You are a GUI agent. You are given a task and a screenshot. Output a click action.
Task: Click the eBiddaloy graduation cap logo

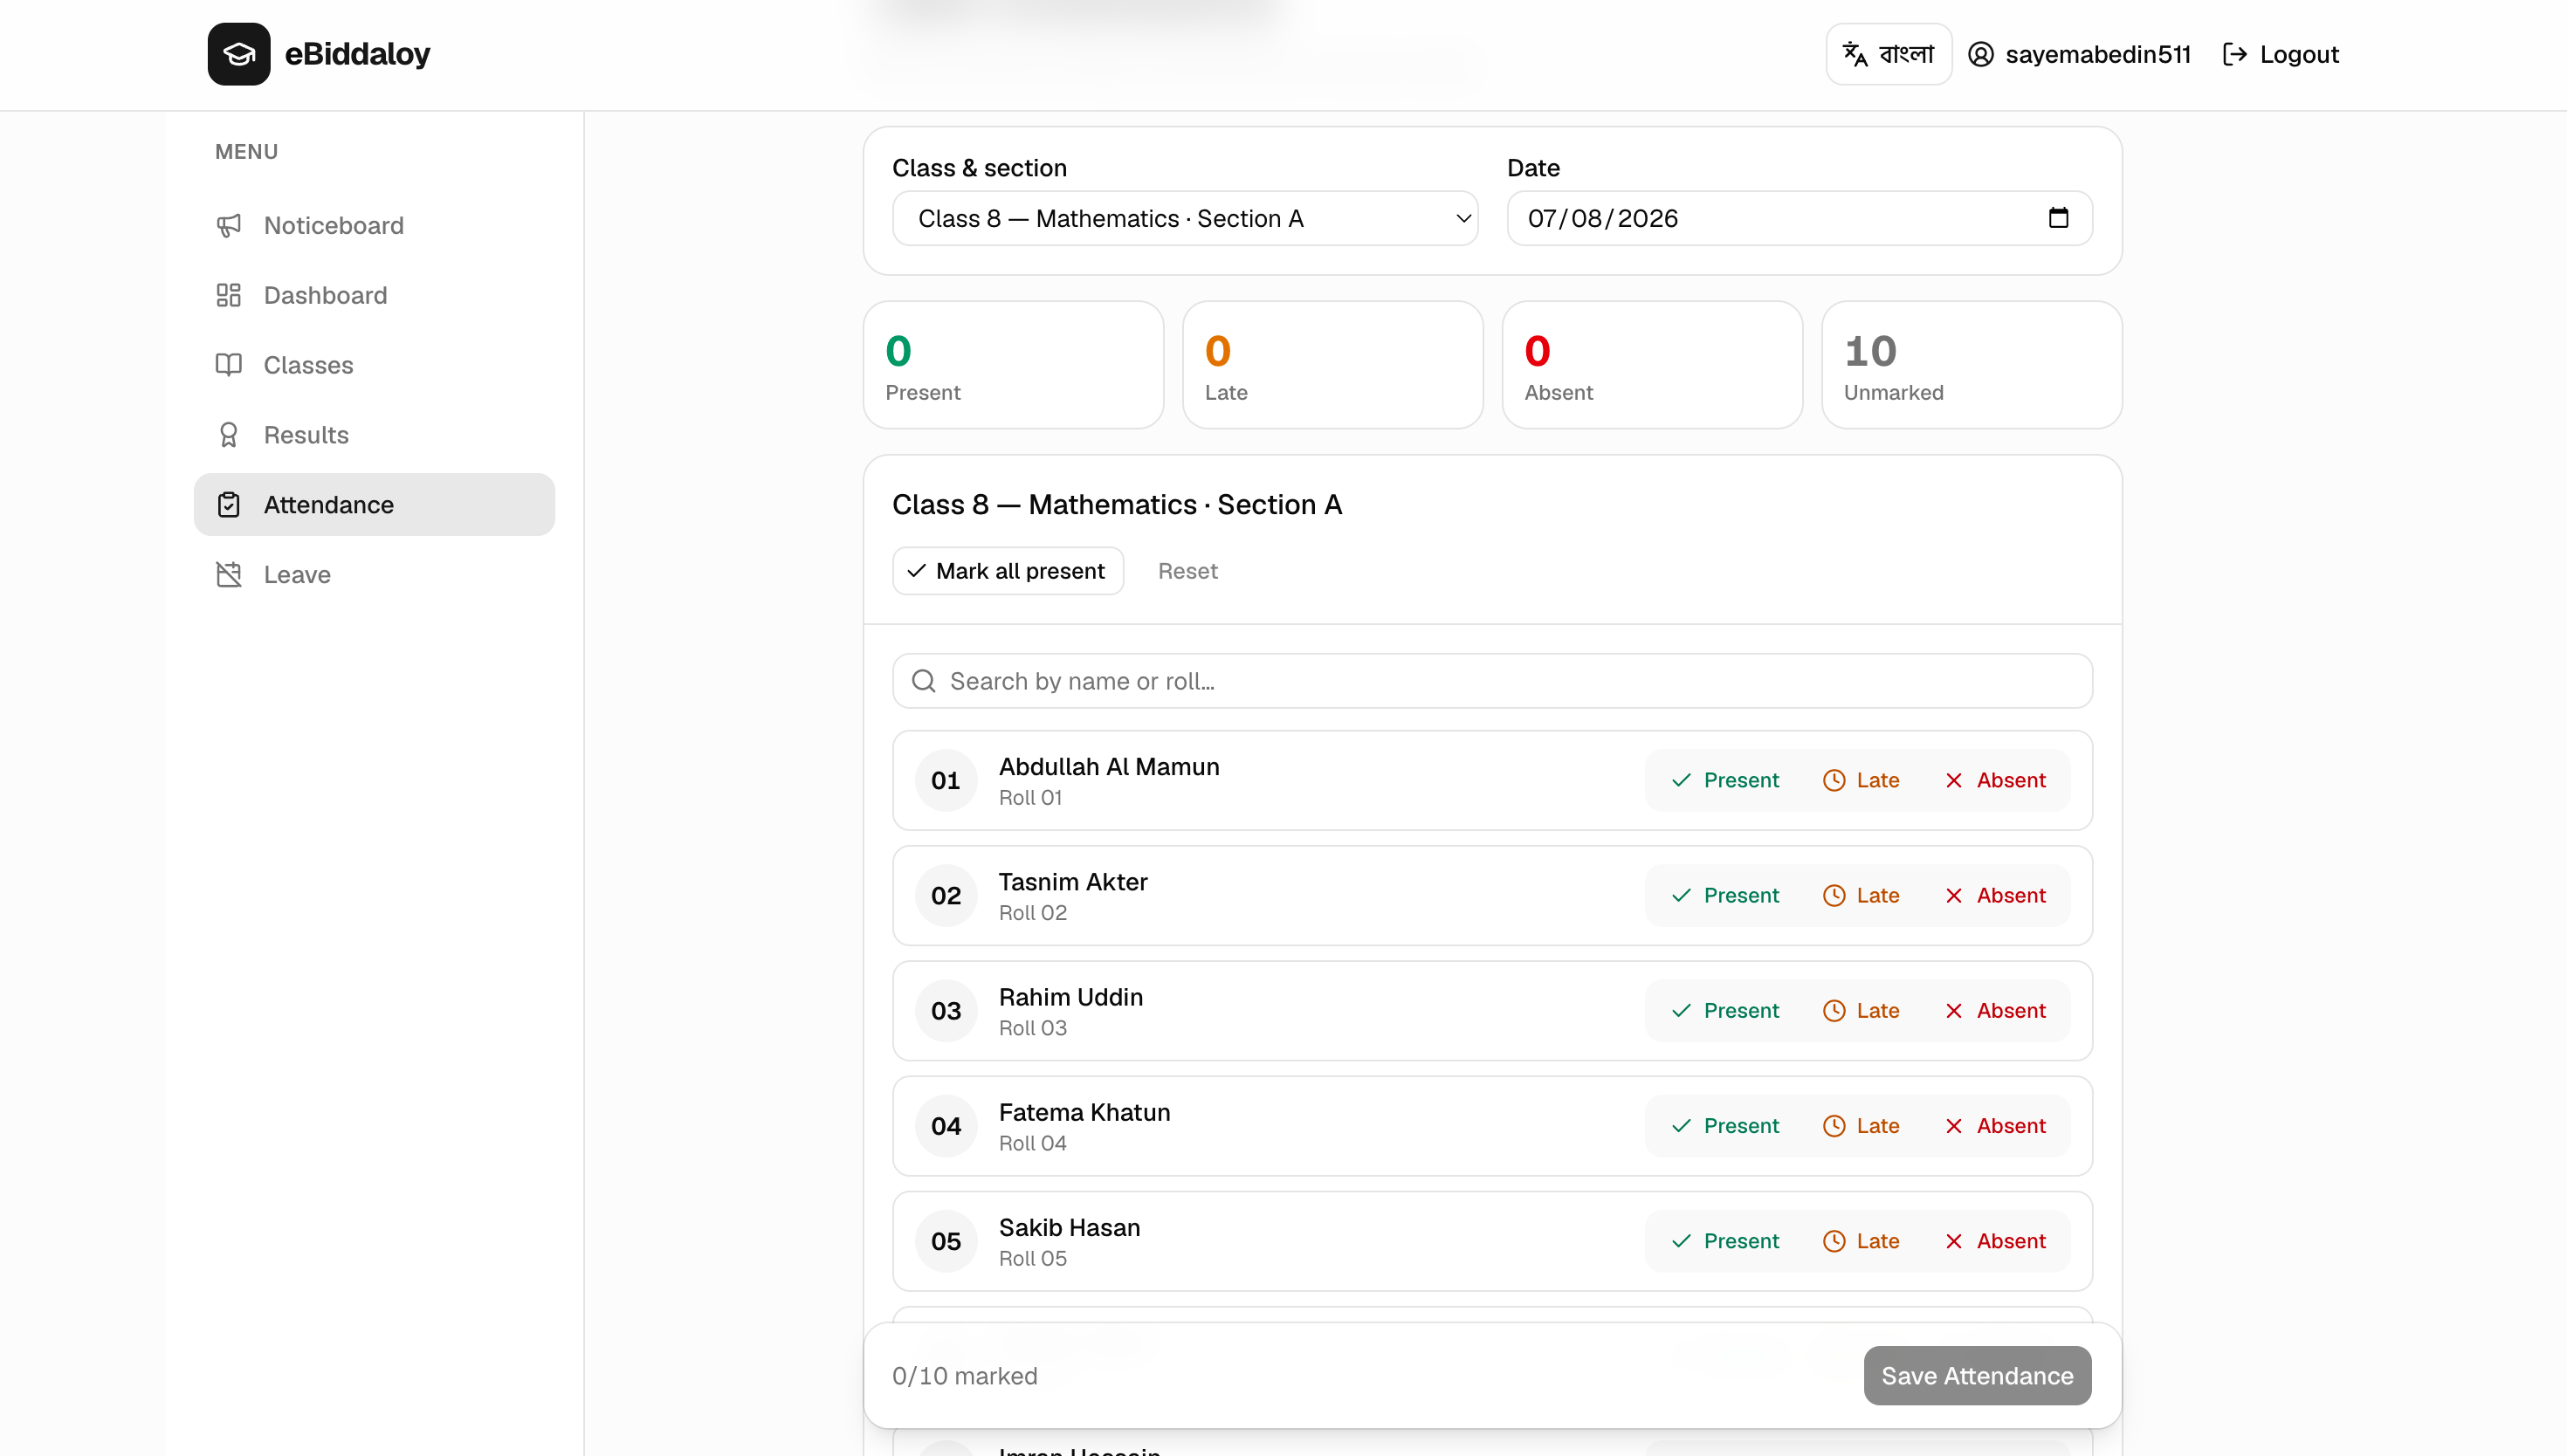[238, 54]
